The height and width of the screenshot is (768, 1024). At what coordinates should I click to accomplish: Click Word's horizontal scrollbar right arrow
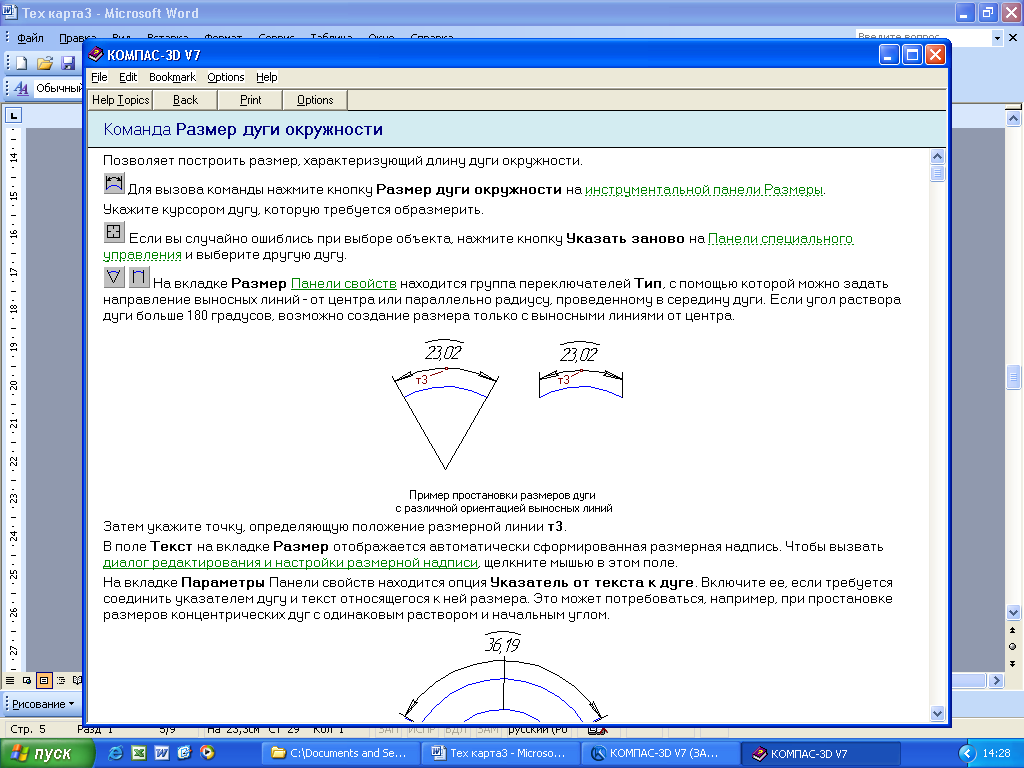(x=996, y=680)
